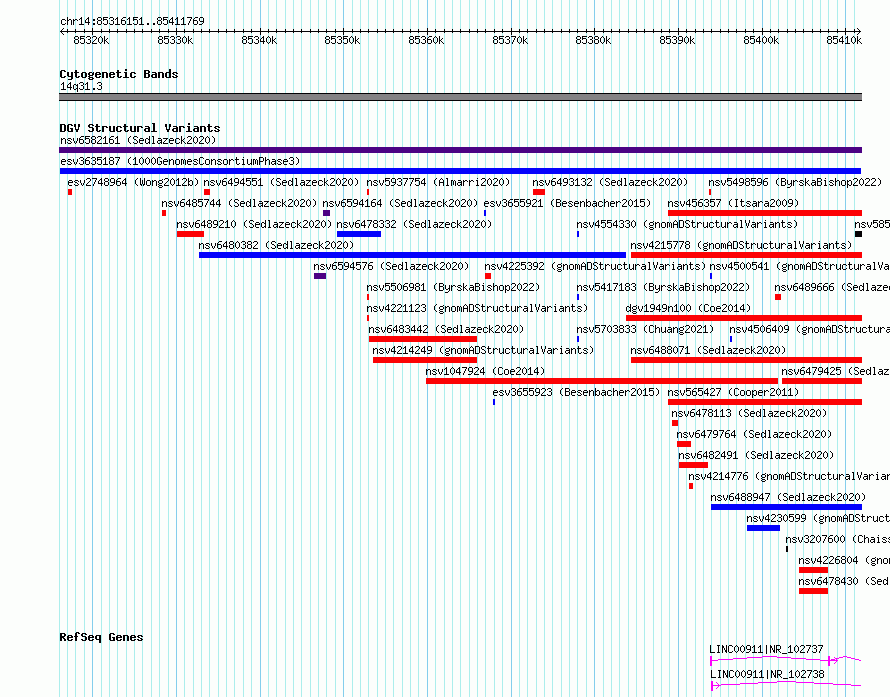The width and height of the screenshot is (890, 697).
Task: Open nsv4500541 variant label
Action: click(800, 266)
